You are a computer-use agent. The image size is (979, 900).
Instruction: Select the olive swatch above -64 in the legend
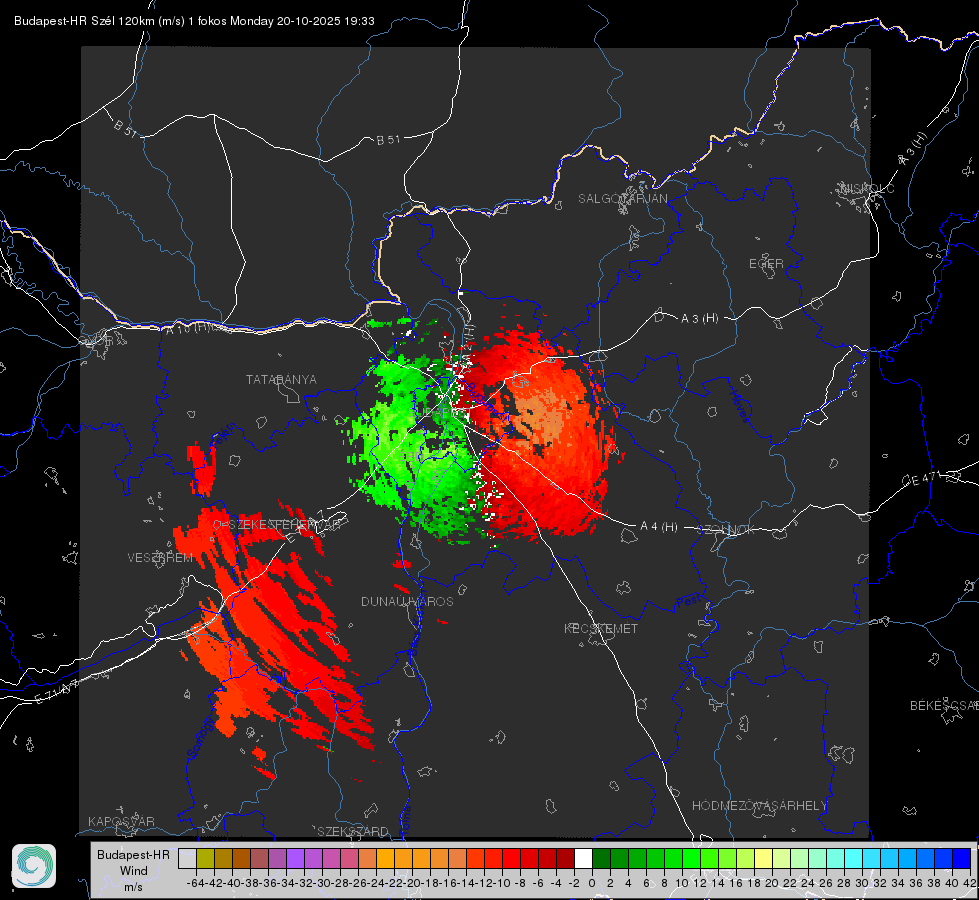coord(205,858)
